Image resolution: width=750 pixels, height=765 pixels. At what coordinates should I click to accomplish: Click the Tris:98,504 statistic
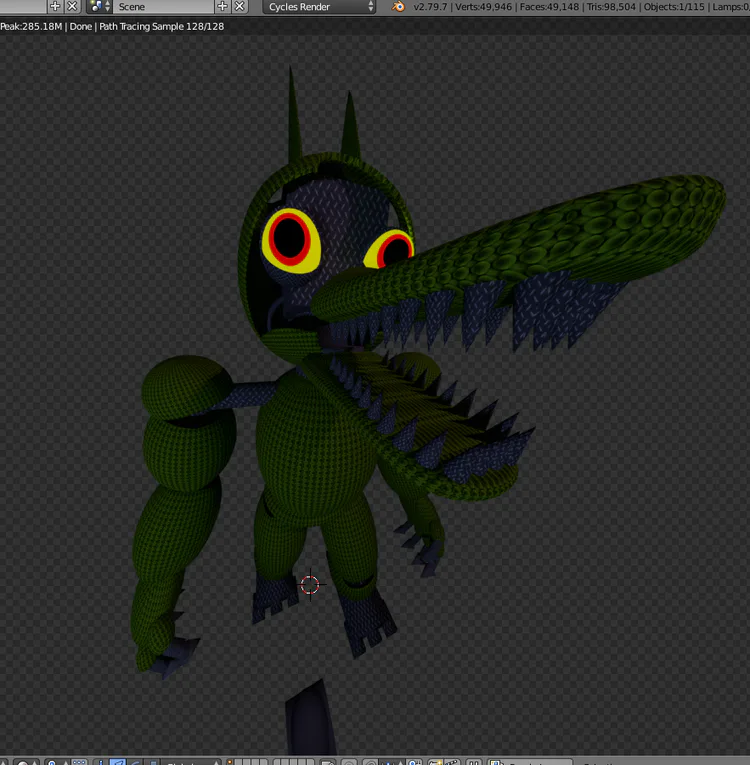tap(611, 7)
